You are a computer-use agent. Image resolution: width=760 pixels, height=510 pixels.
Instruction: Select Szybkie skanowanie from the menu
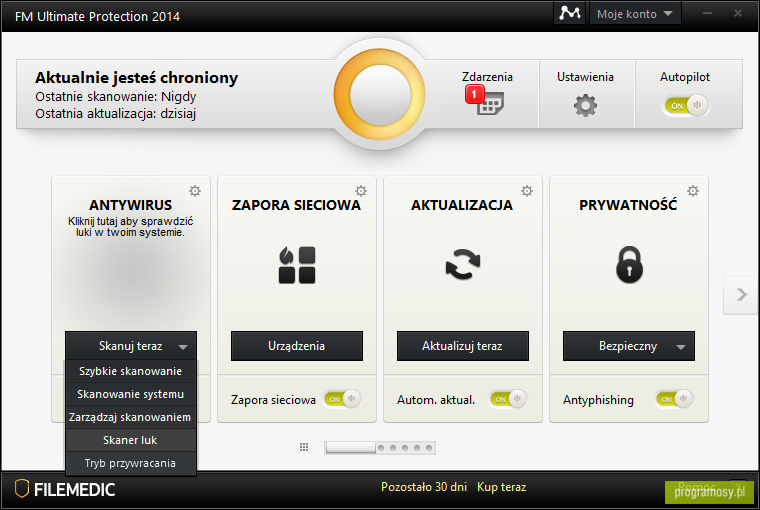point(130,371)
